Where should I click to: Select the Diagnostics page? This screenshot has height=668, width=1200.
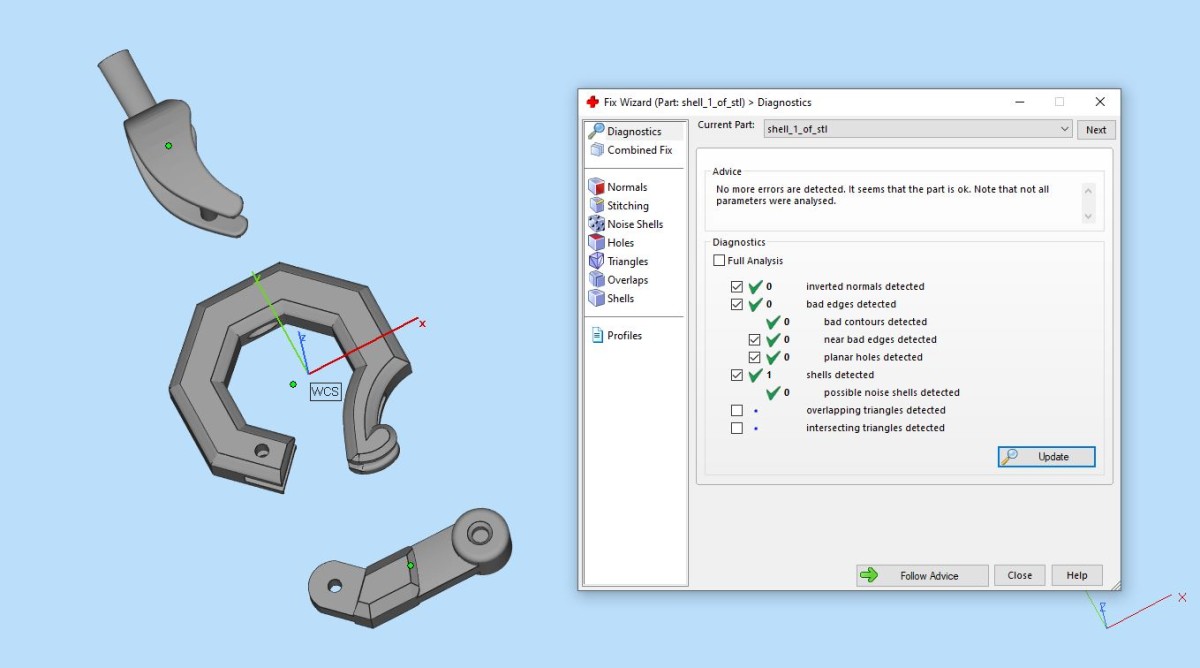pyautogui.click(x=634, y=131)
